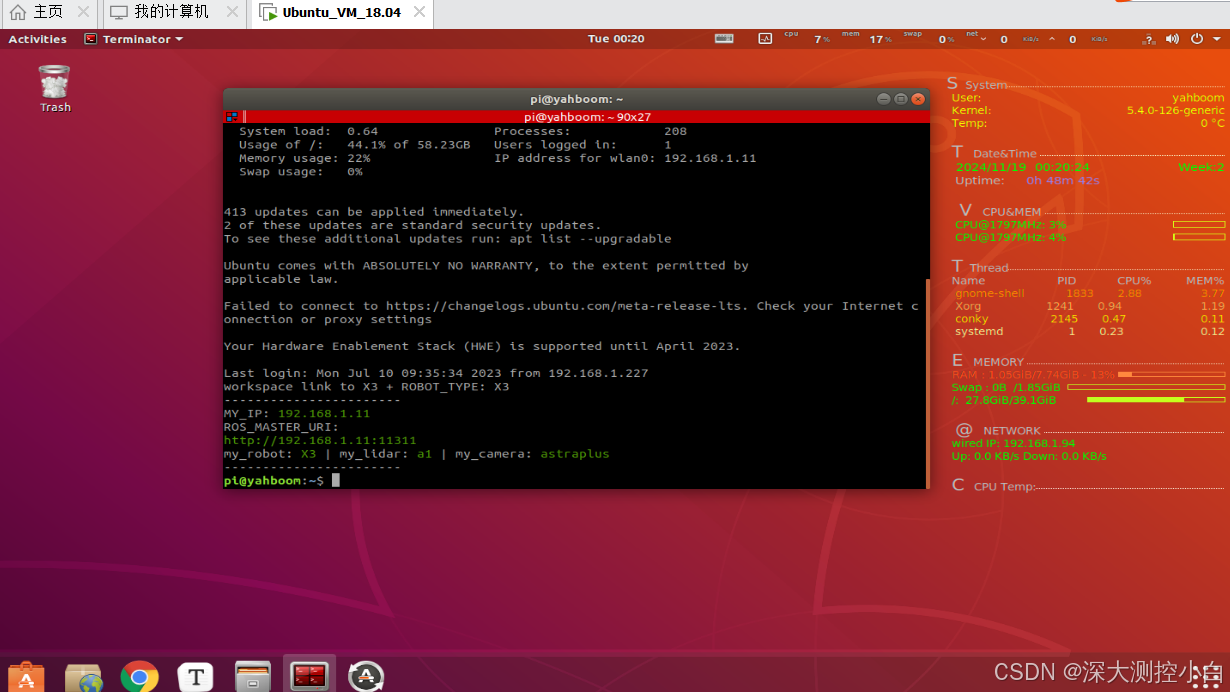
Task: Click MY_IP value 192.168.1.11
Action: pyautogui.click(x=324, y=413)
